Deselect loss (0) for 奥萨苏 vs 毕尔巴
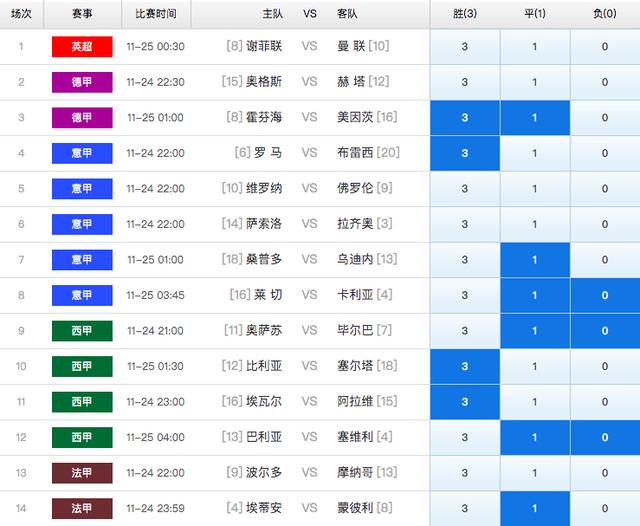The height and width of the screenshot is (526, 640). (x=605, y=331)
